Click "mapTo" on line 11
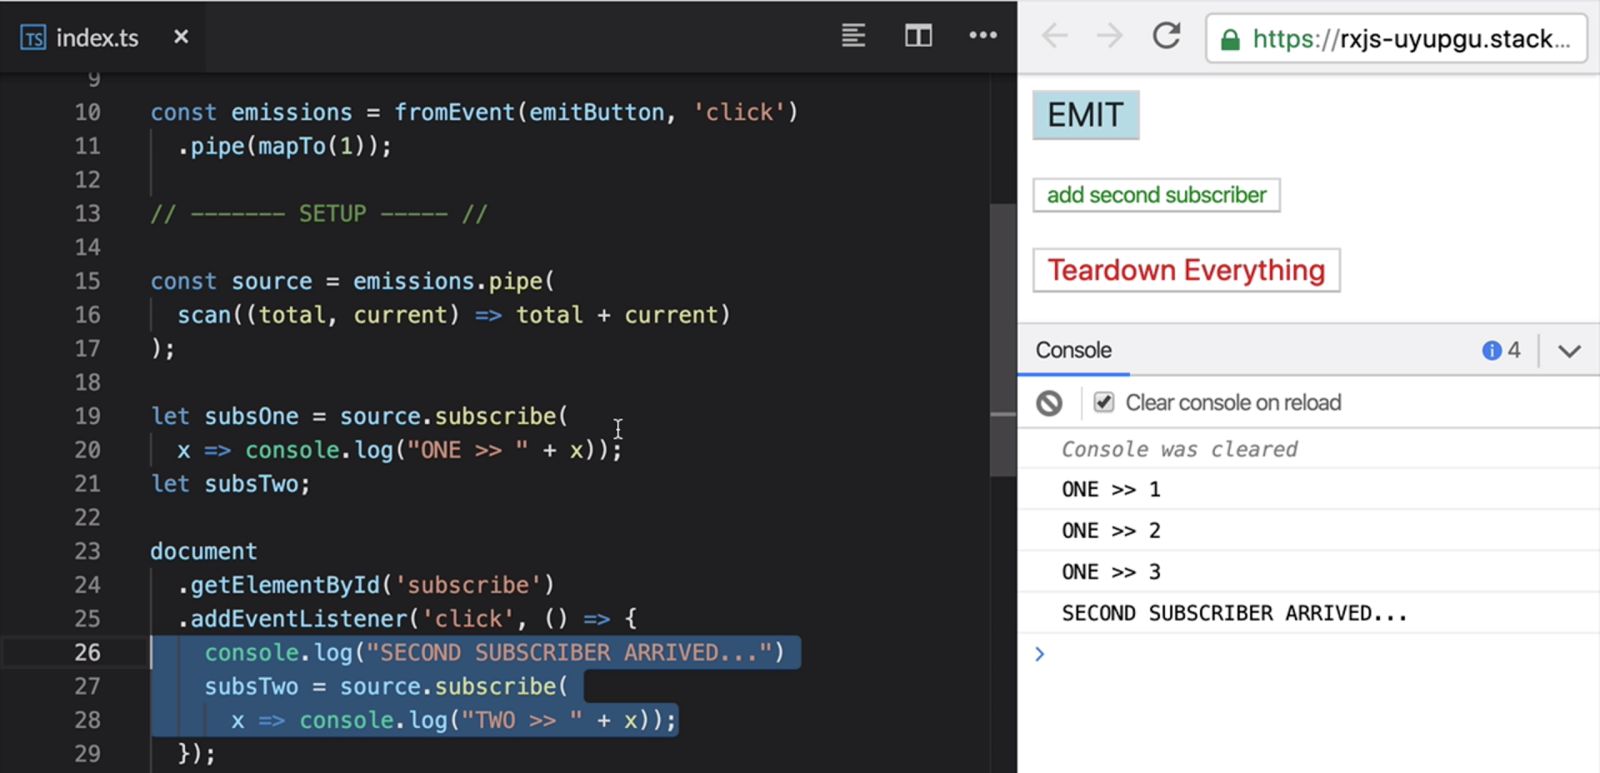Screen dimensions: 1600x773 (292, 146)
